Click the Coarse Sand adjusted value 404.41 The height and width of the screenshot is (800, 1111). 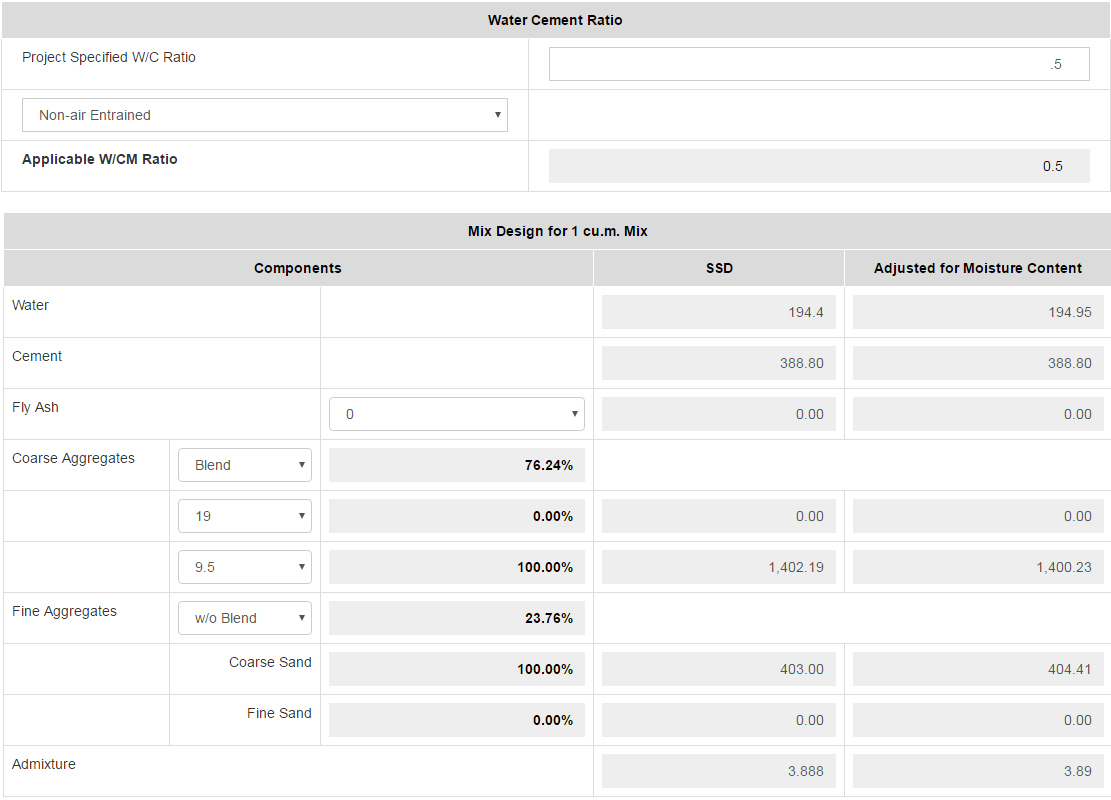coord(979,669)
